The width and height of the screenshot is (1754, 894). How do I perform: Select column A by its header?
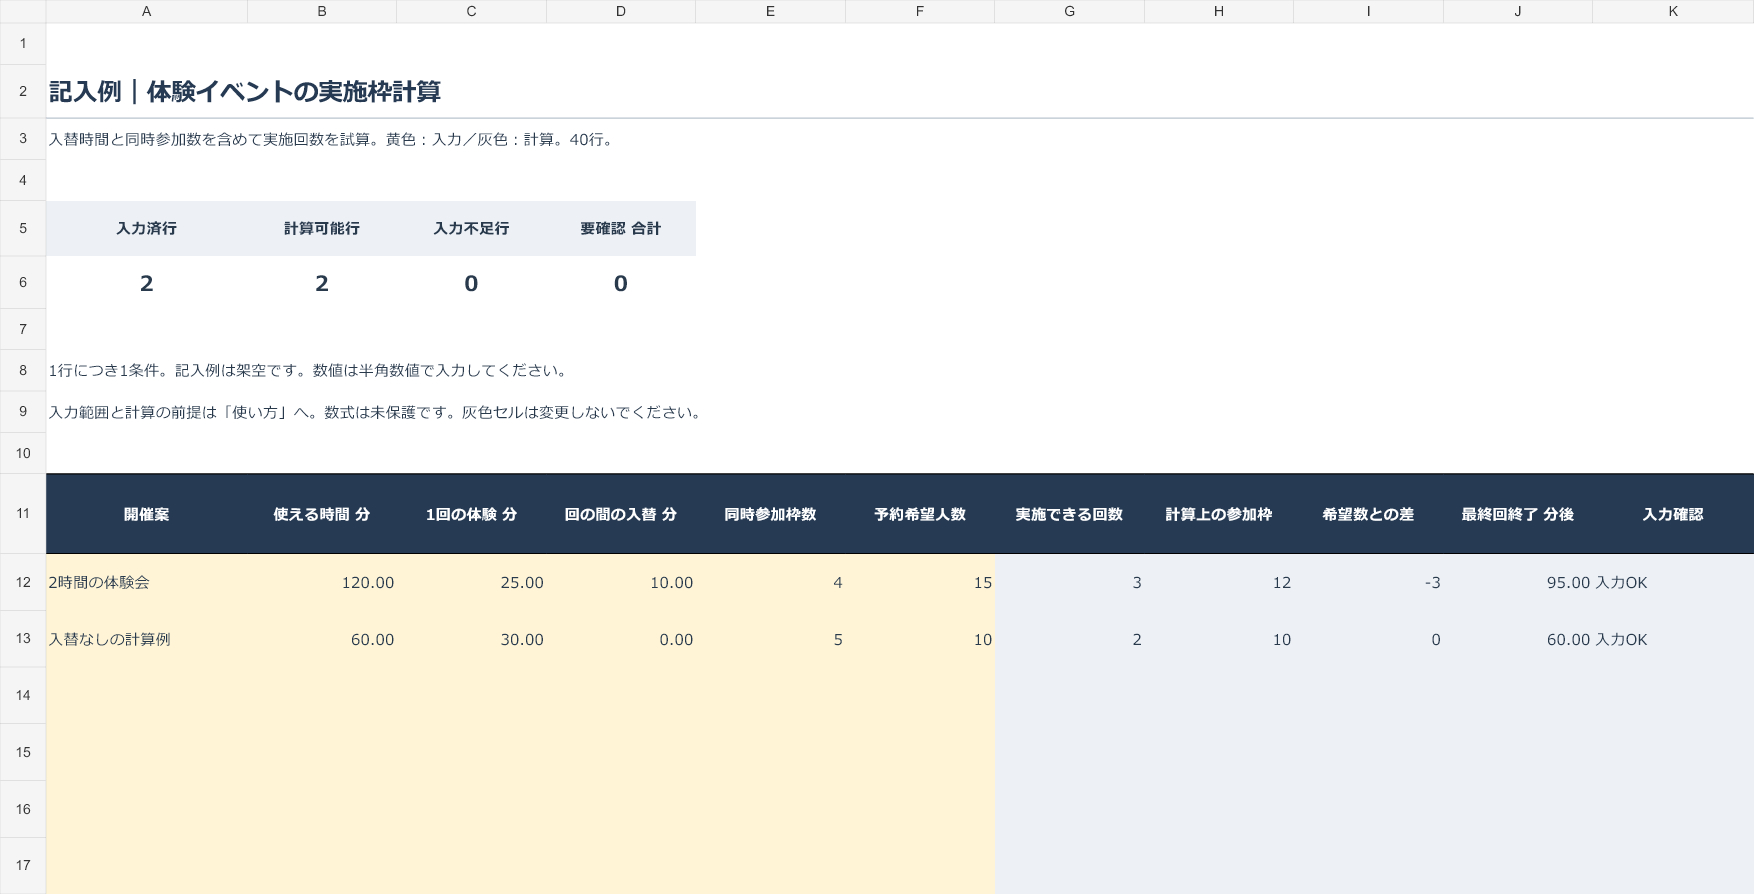click(x=146, y=11)
